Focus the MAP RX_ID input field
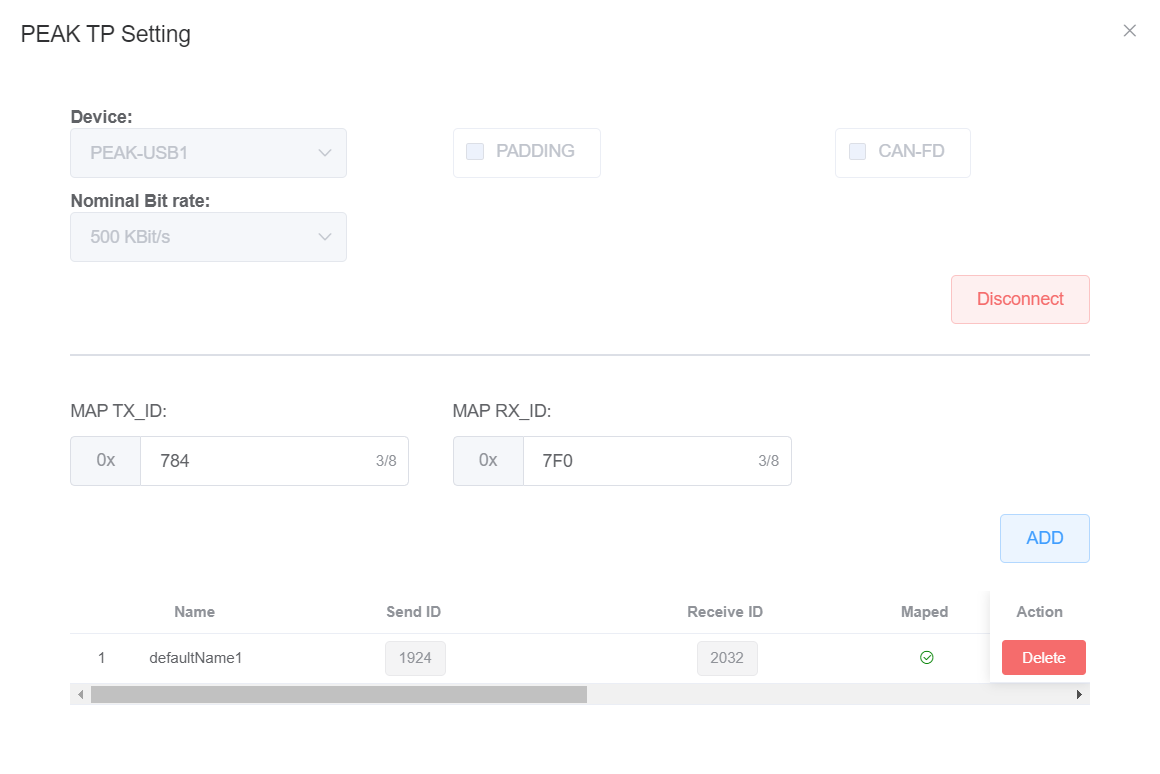Screen dimensions: 1160x774 [638, 461]
